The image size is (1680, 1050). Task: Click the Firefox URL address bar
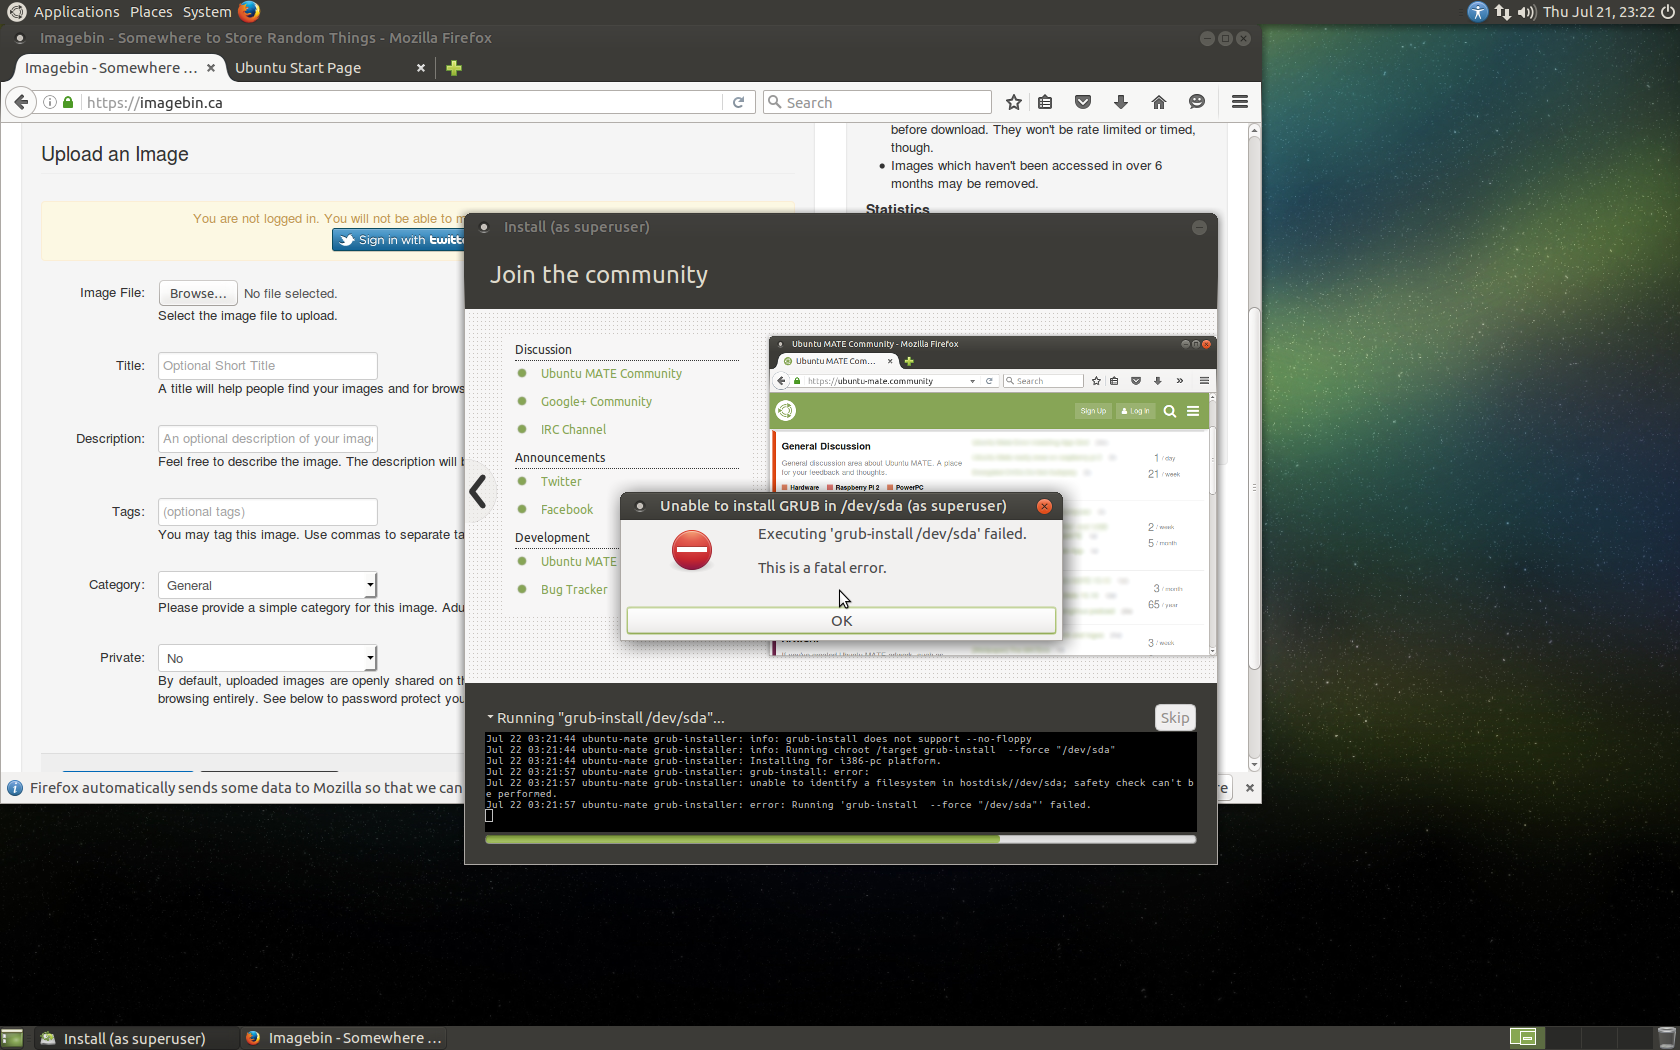point(400,102)
